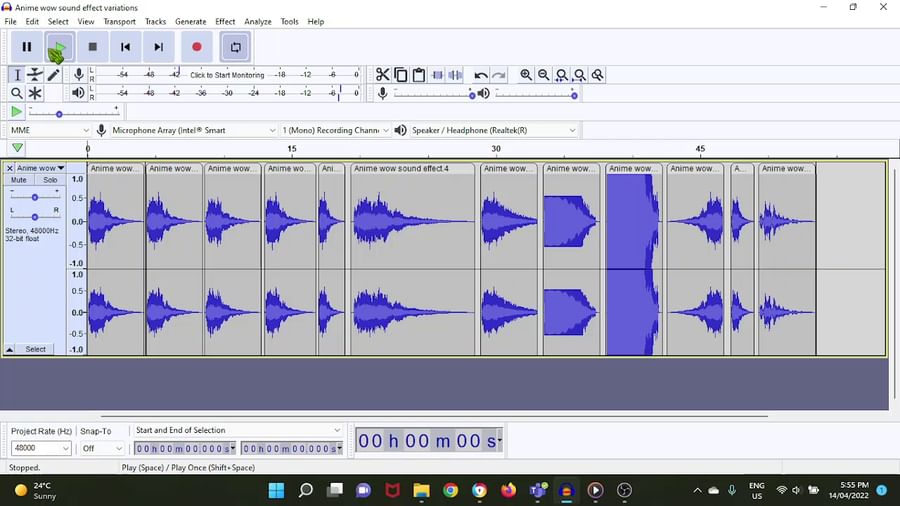Close the track with X button

[x=10, y=168]
